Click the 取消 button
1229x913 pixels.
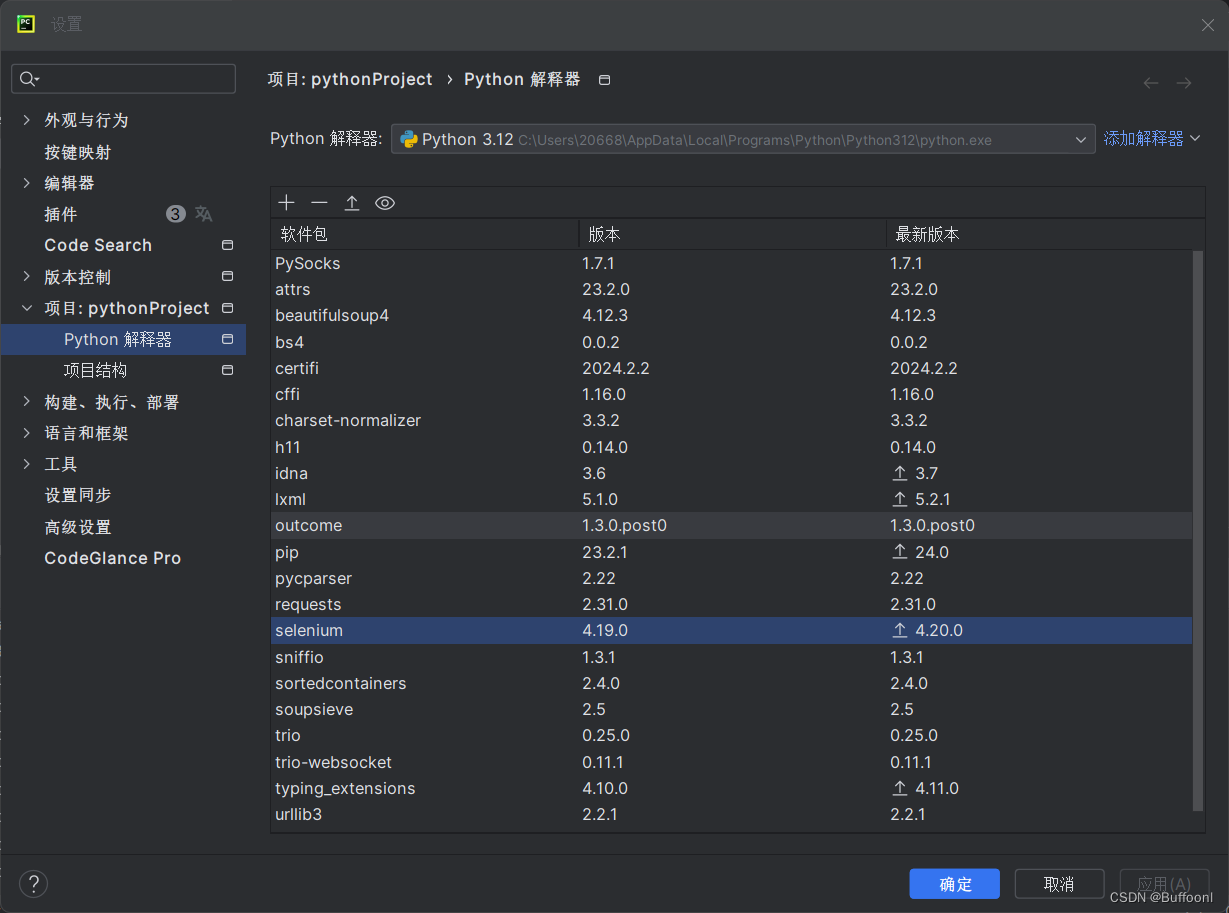pos(1058,884)
